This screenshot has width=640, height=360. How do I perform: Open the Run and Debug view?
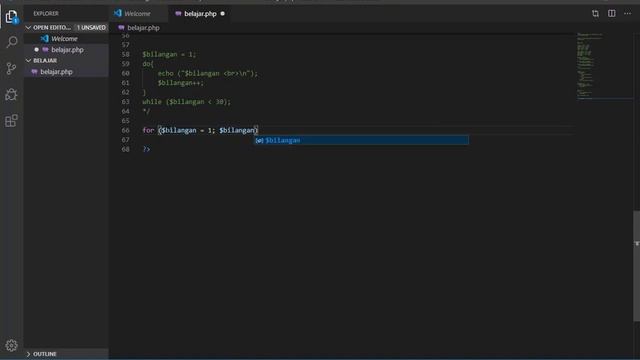pyautogui.click(x=11, y=94)
